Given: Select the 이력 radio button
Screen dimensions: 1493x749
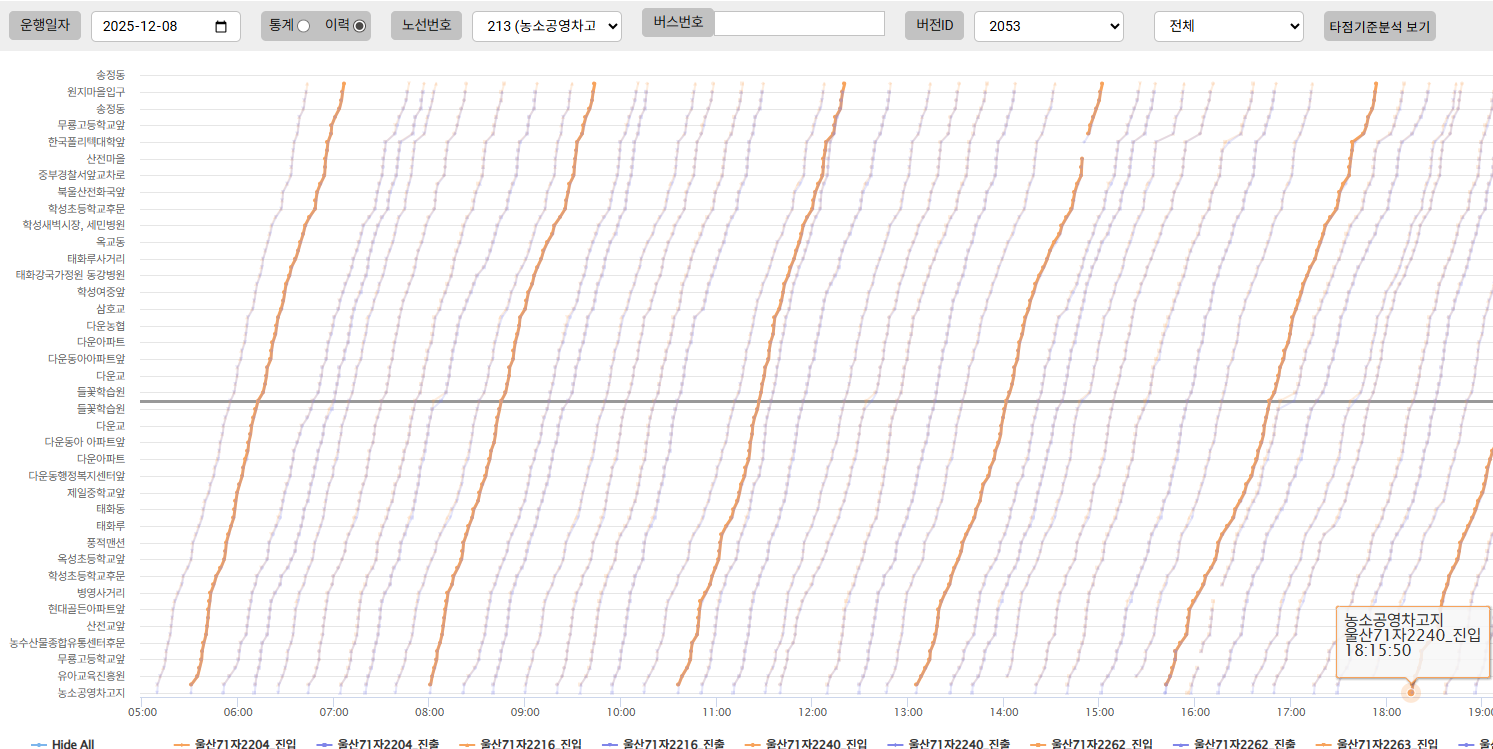Looking at the screenshot, I should click(360, 26).
